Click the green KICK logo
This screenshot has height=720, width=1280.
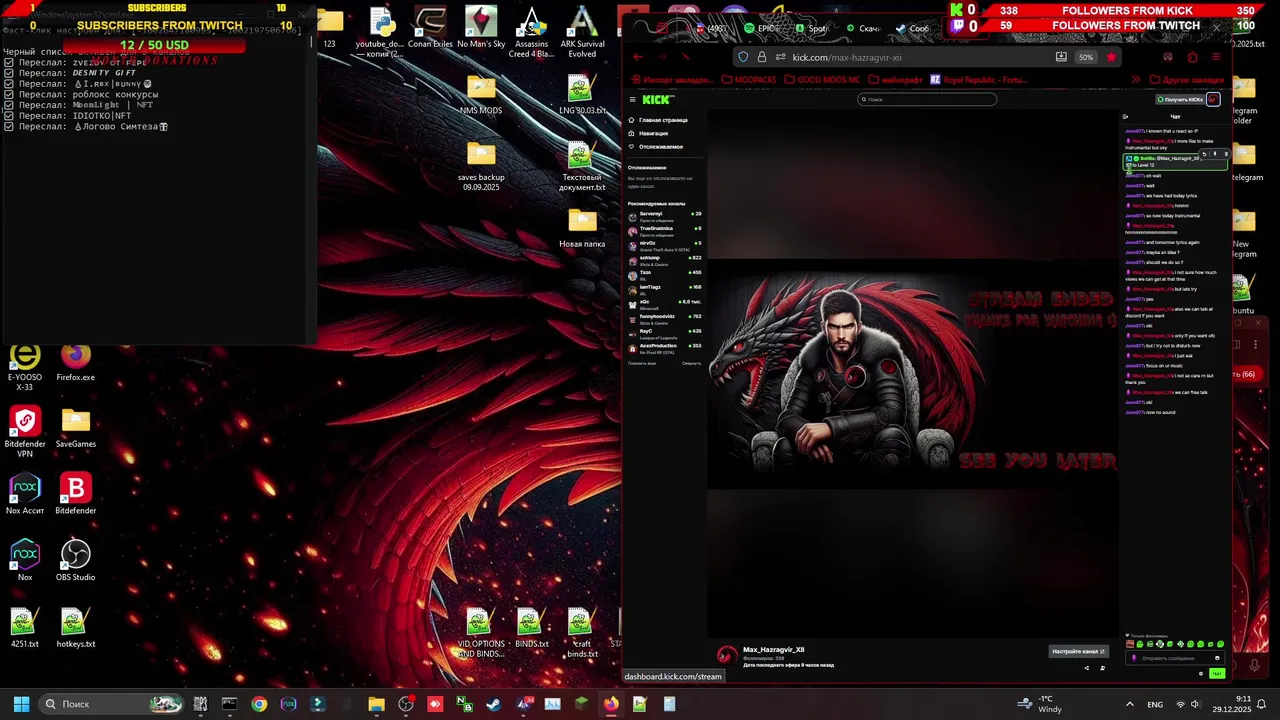click(x=658, y=99)
